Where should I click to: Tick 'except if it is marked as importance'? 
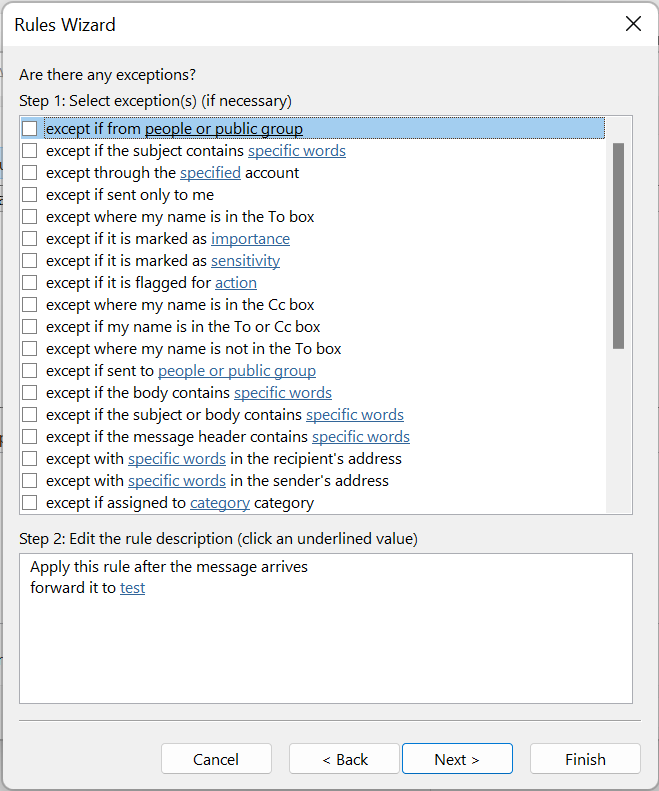click(x=29, y=239)
